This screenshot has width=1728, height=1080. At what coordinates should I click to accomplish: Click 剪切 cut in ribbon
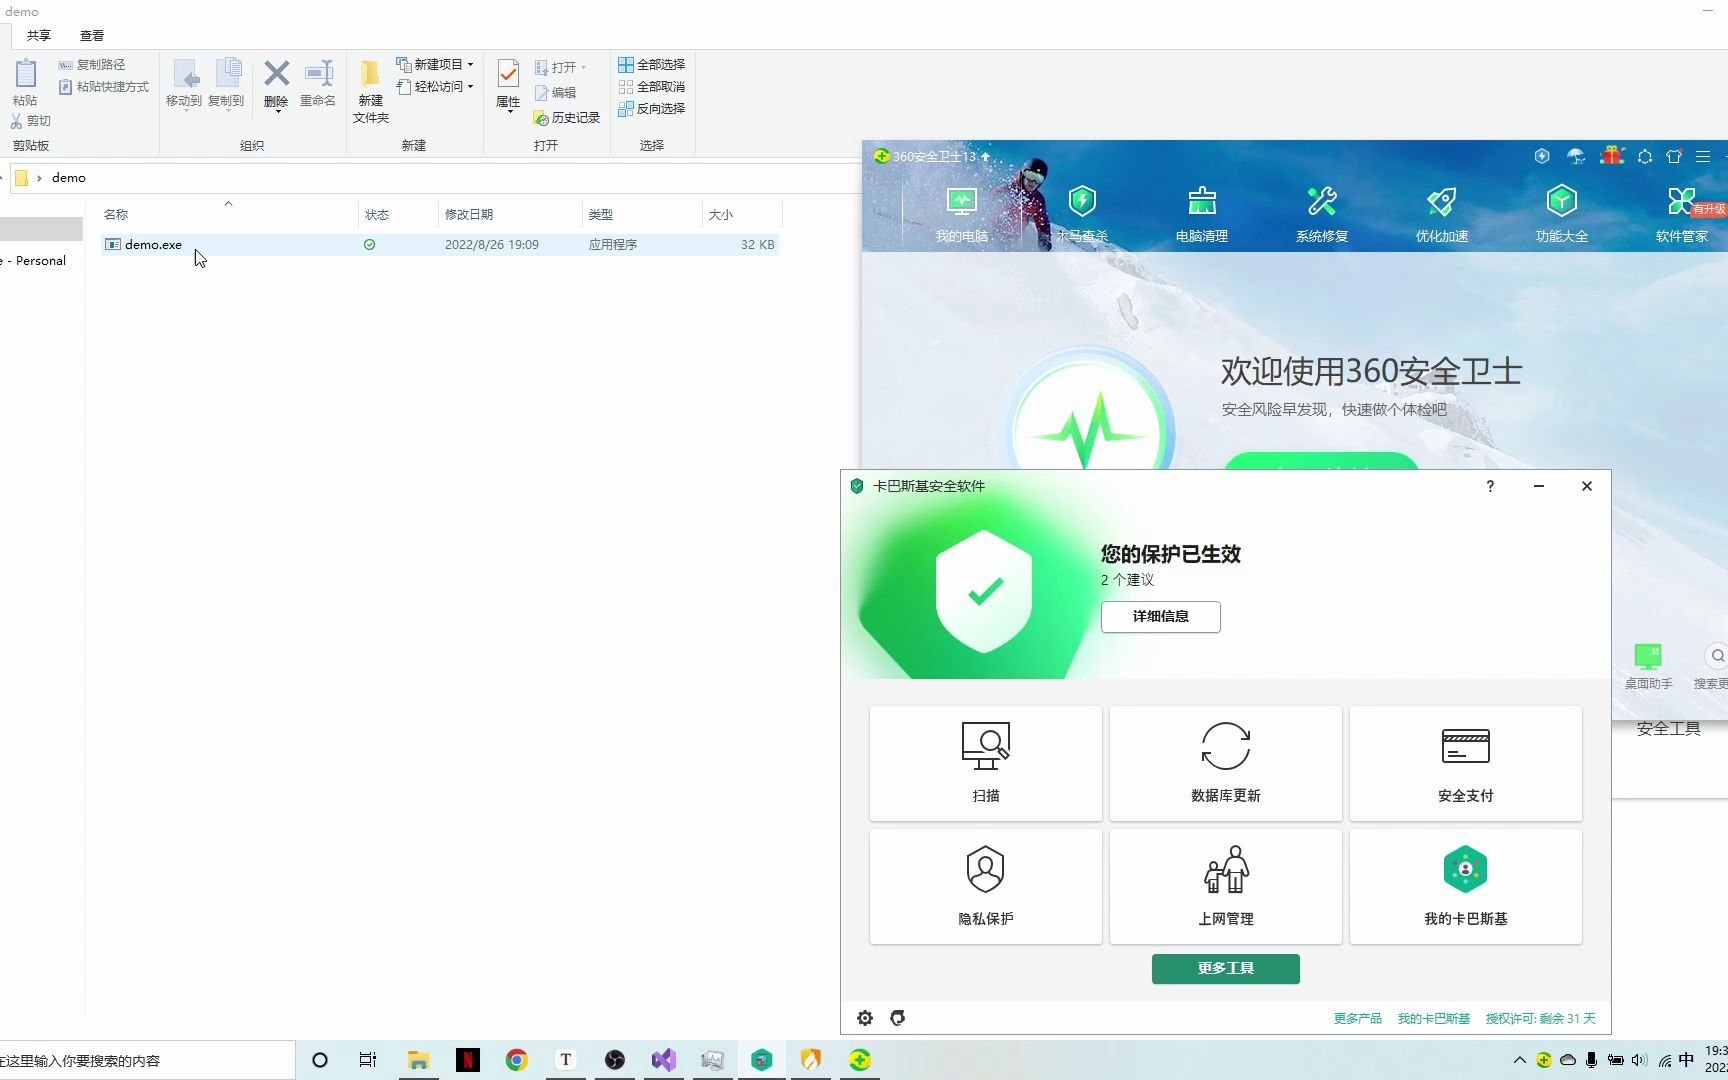pos(30,121)
